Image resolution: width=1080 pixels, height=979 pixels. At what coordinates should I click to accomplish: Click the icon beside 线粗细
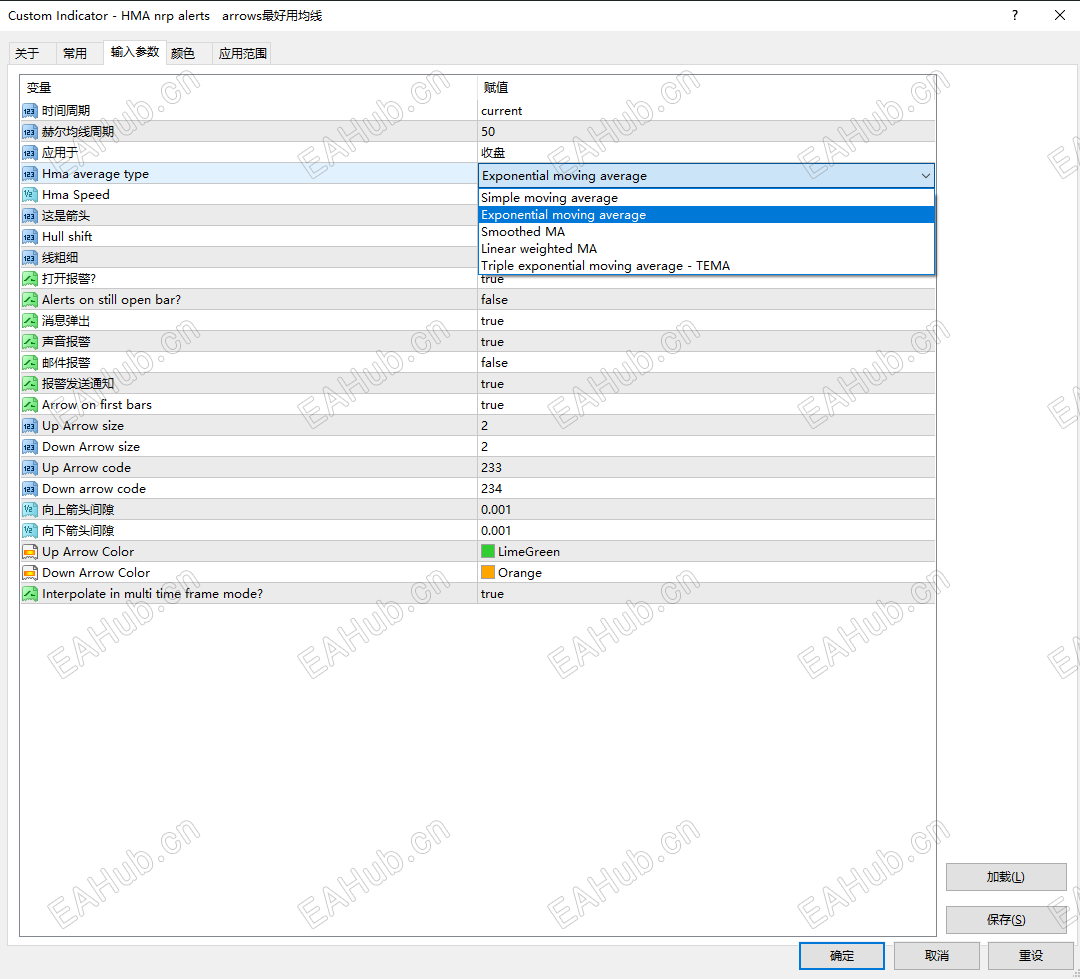point(30,258)
